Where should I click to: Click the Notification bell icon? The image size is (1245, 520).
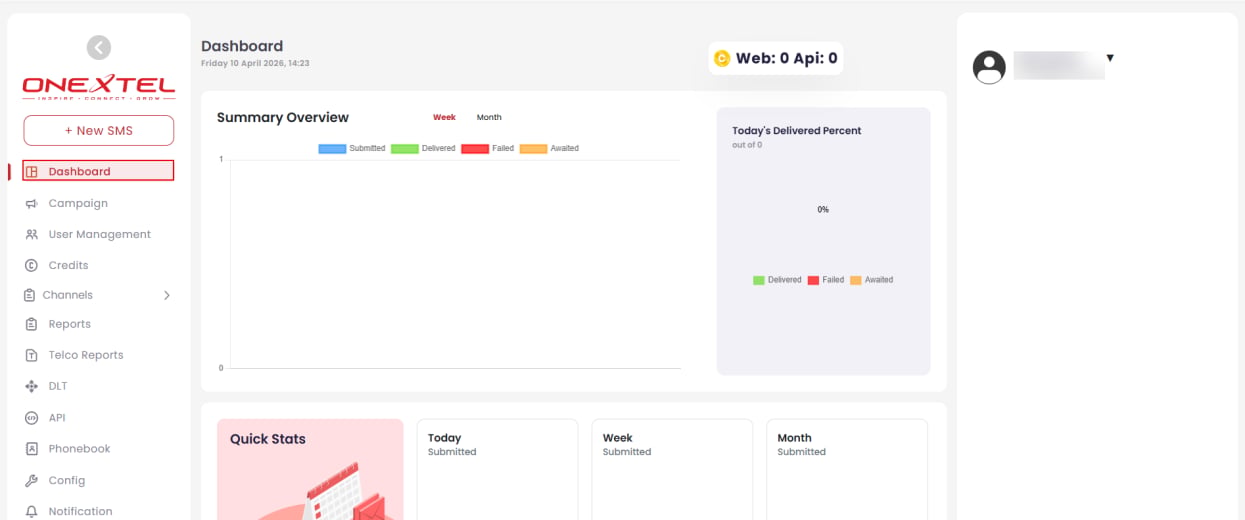click(x=32, y=511)
